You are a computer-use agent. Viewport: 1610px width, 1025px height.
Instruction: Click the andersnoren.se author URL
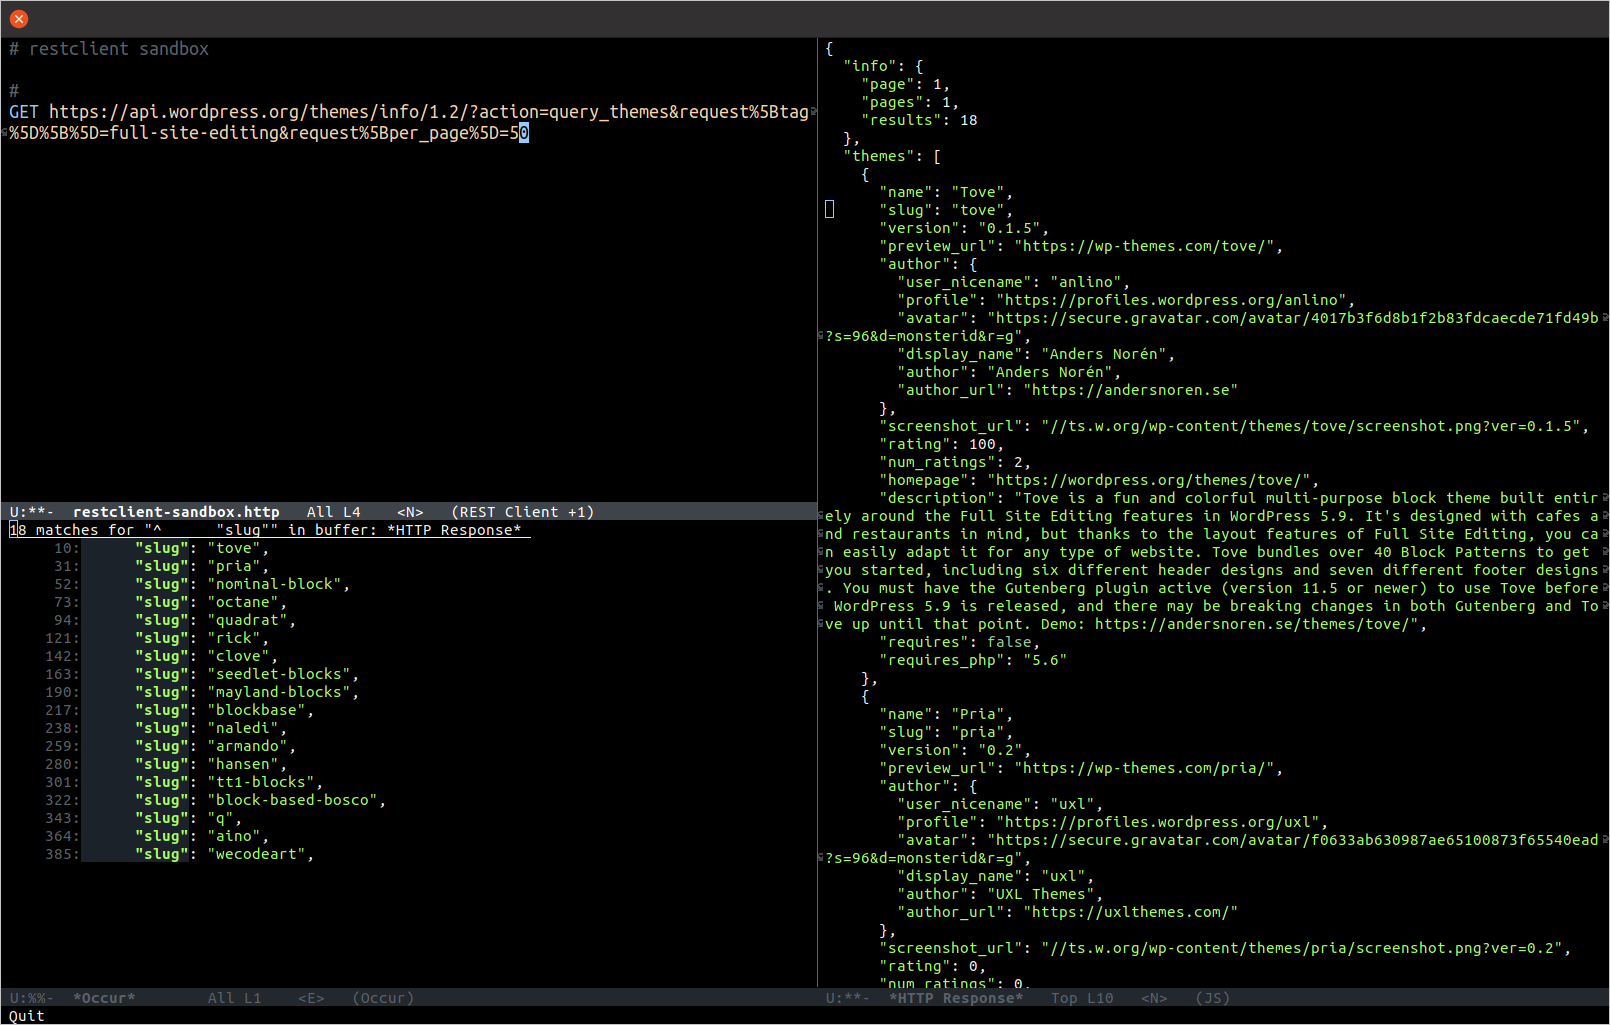pyautogui.click(x=1130, y=390)
